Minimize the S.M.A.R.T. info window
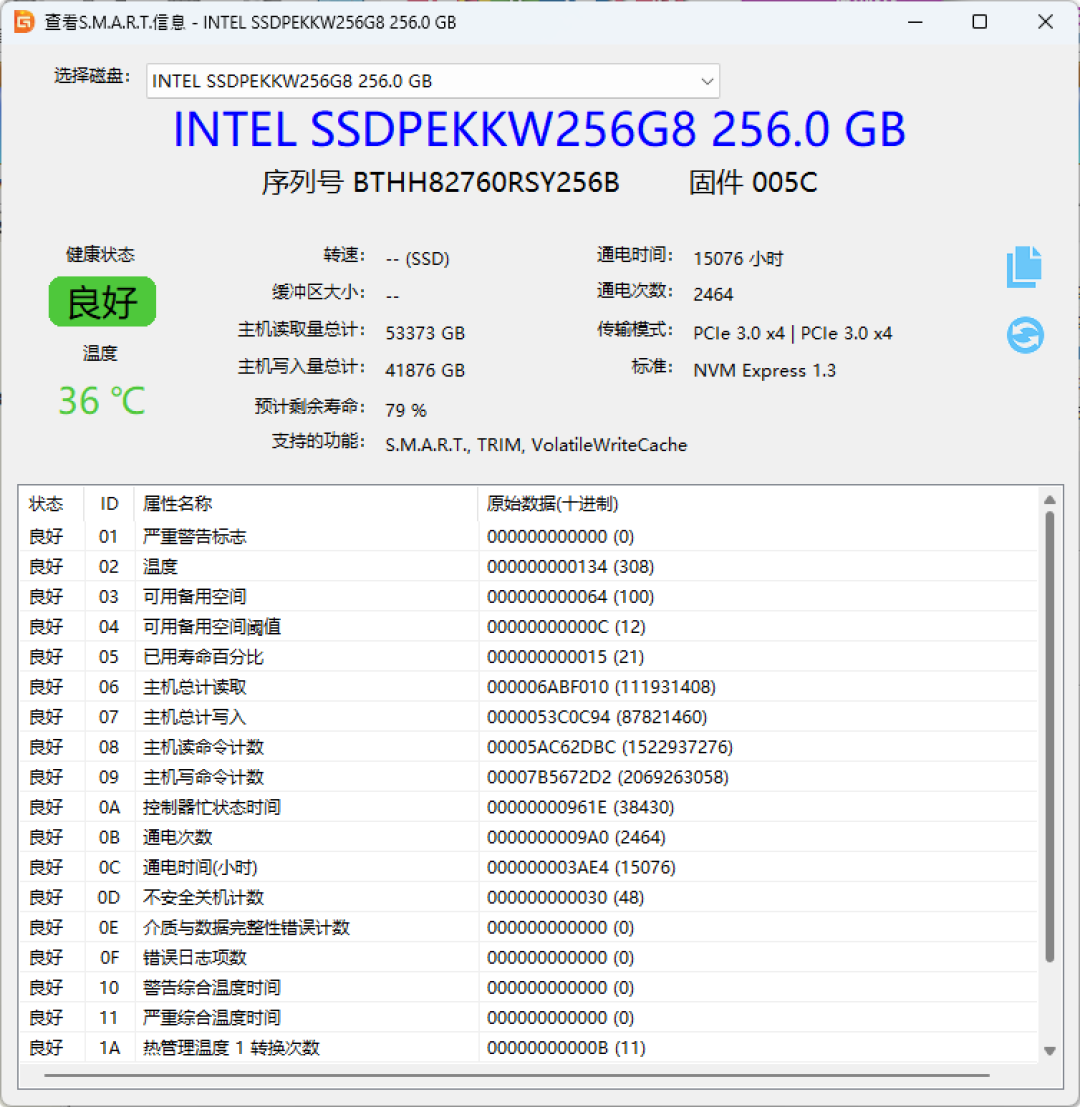 pyautogui.click(x=915, y=22)
